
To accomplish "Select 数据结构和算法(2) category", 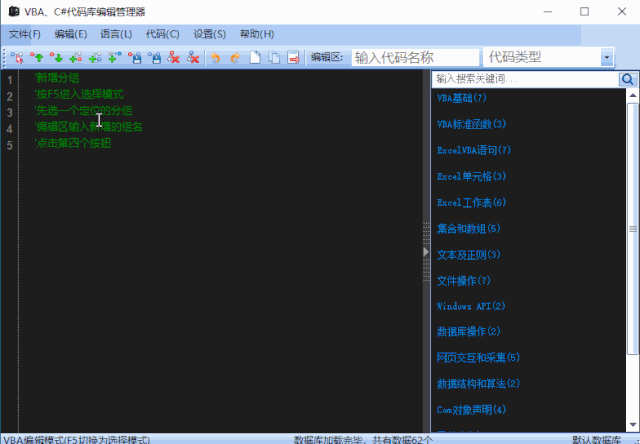I will click(x=478, y=384).
